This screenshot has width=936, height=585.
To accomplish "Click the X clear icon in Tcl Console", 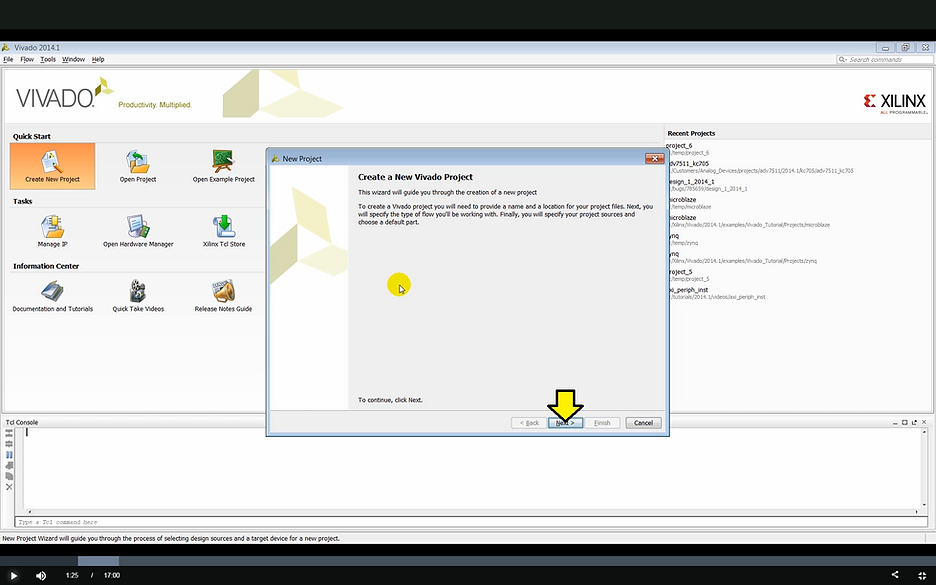I will [9, 487].
